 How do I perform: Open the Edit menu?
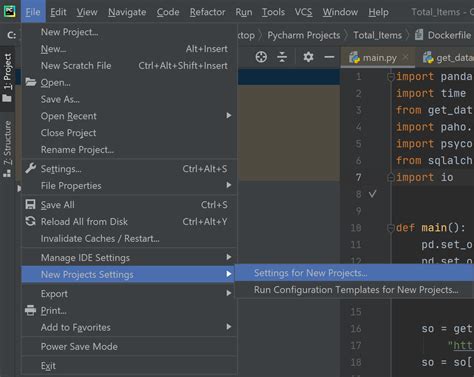(58, 12)
